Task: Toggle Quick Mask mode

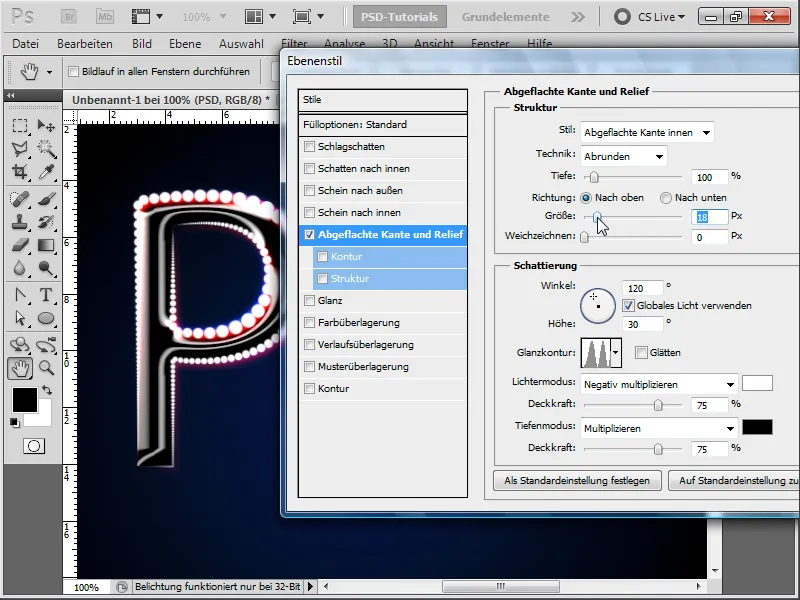Action: point(34,446)
